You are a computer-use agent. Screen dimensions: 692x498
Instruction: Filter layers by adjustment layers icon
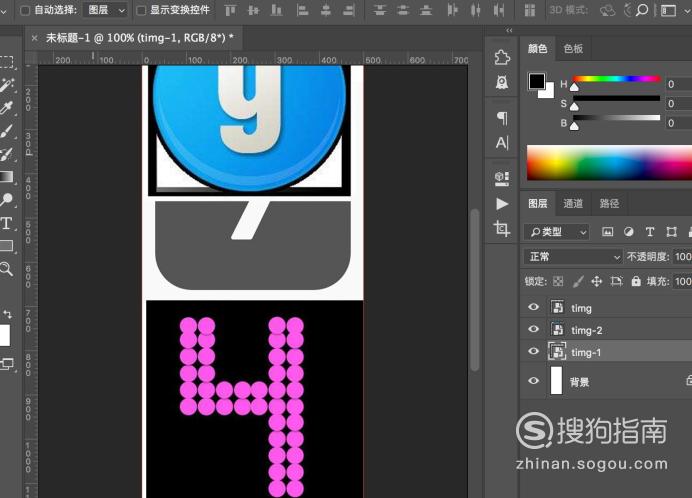pyautogui.click(x=628, y=232)
